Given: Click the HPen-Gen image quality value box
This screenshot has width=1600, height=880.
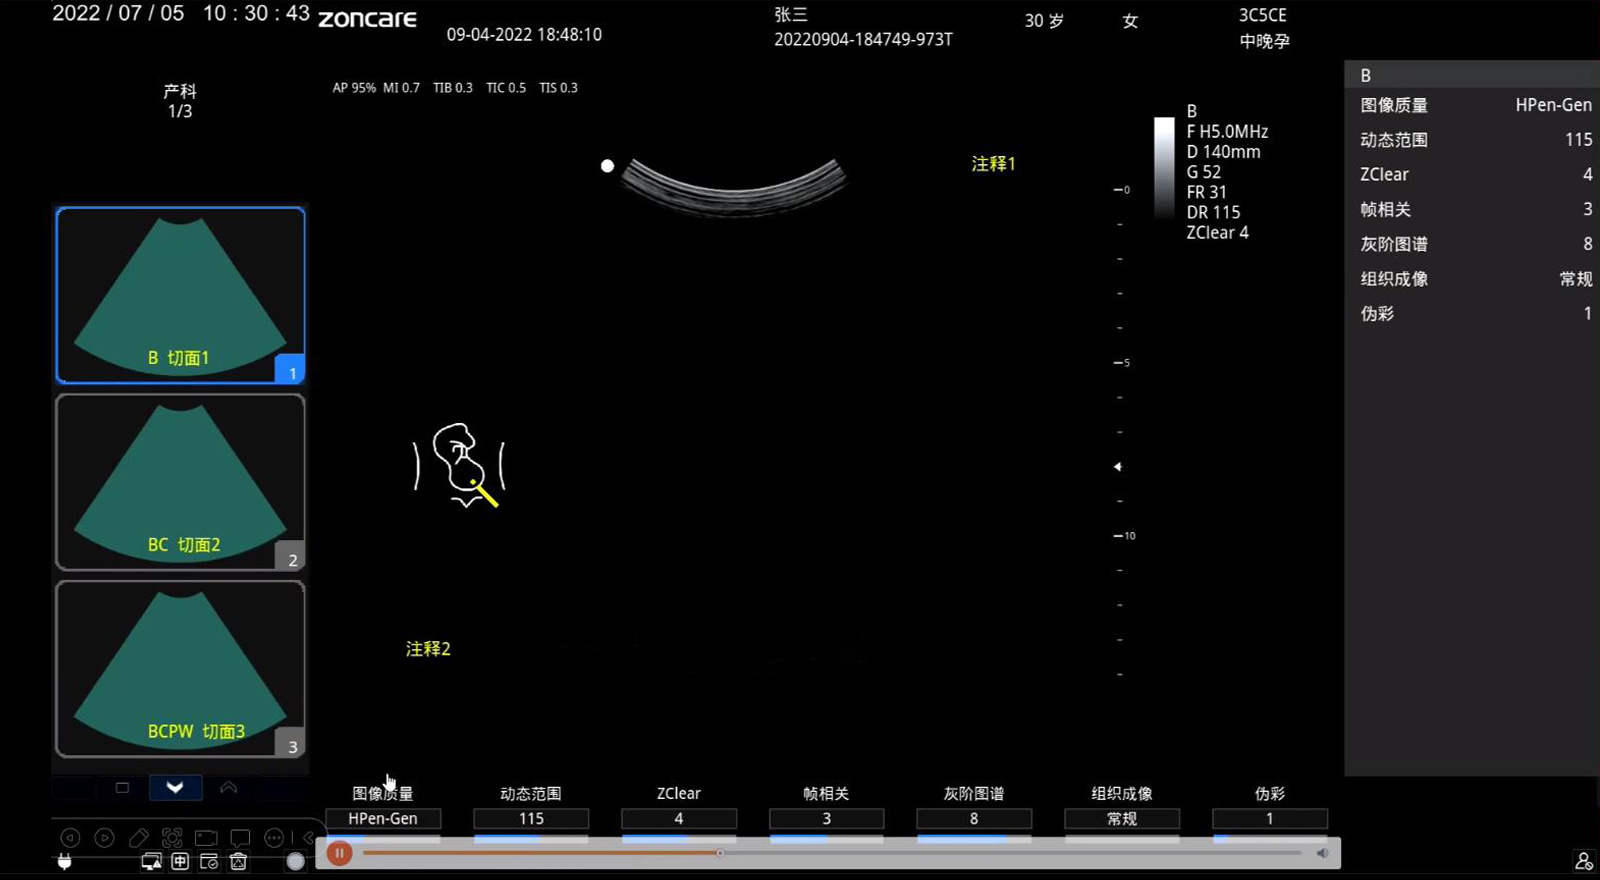Looking at the screenshot, I should (x=383, y=819).
